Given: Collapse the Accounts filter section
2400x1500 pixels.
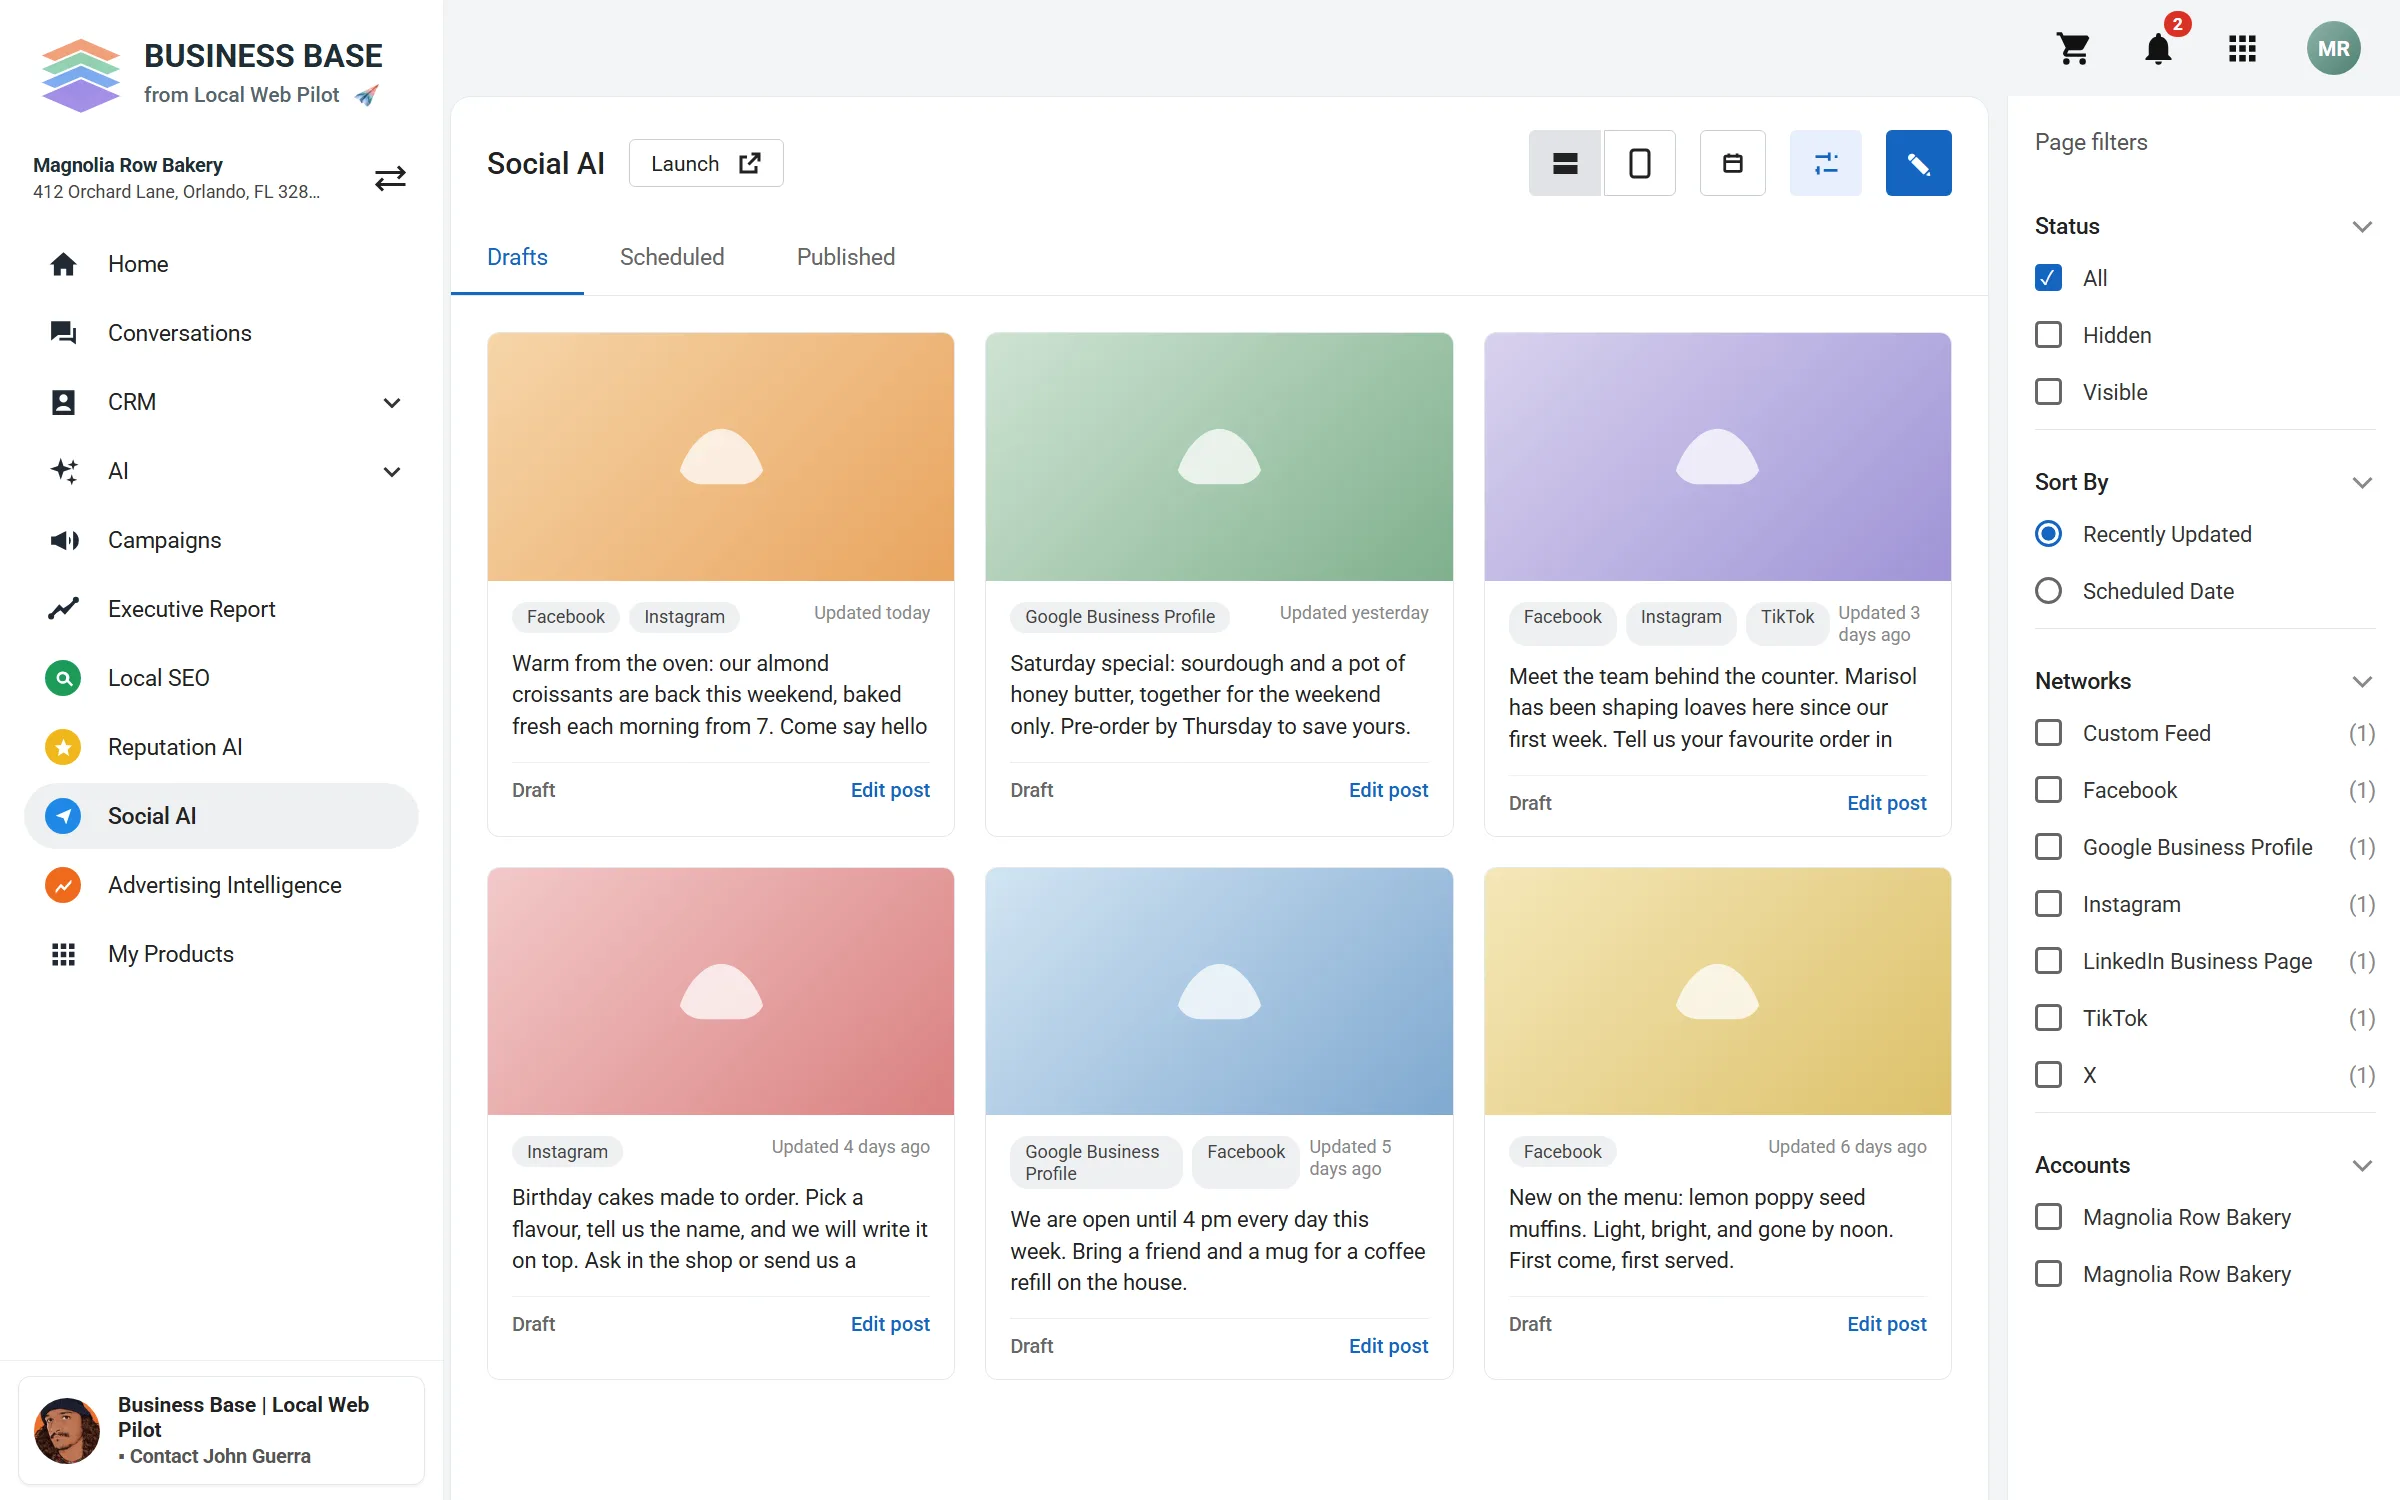Looking at the screenshot, I should [2362, 1165].
